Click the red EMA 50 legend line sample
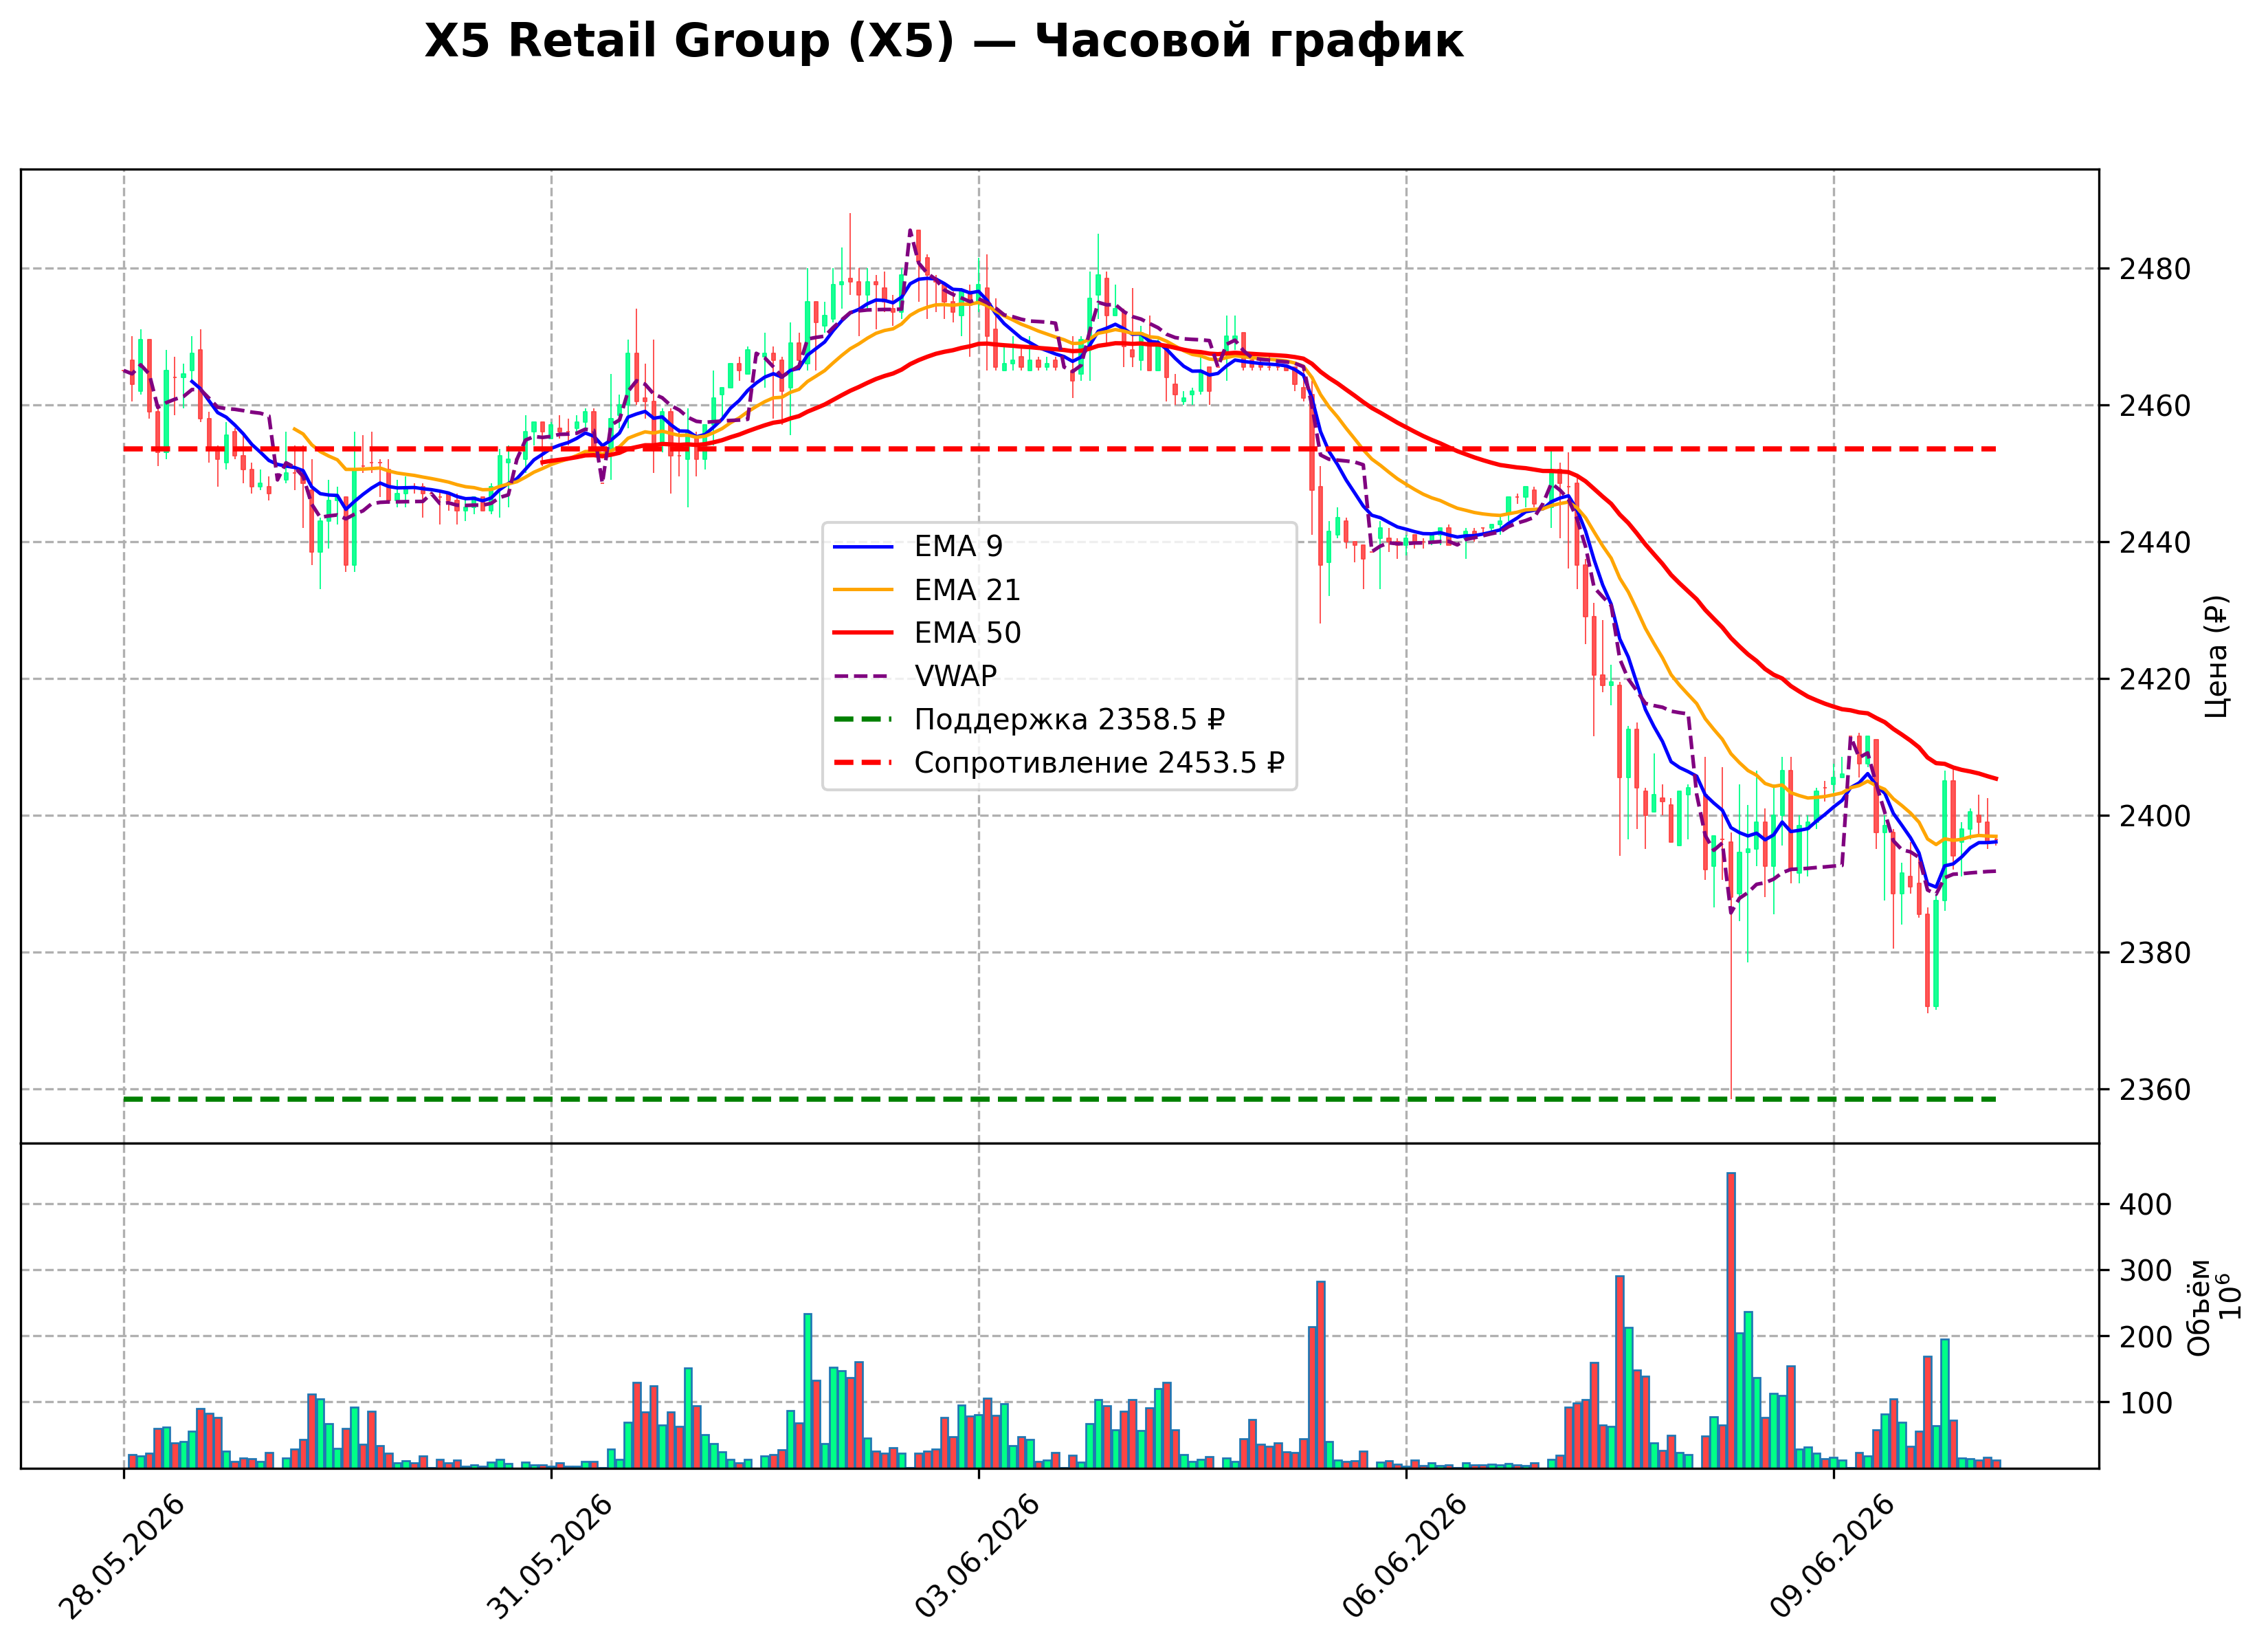The image size is (2268, 1645). tap(862, 633)
